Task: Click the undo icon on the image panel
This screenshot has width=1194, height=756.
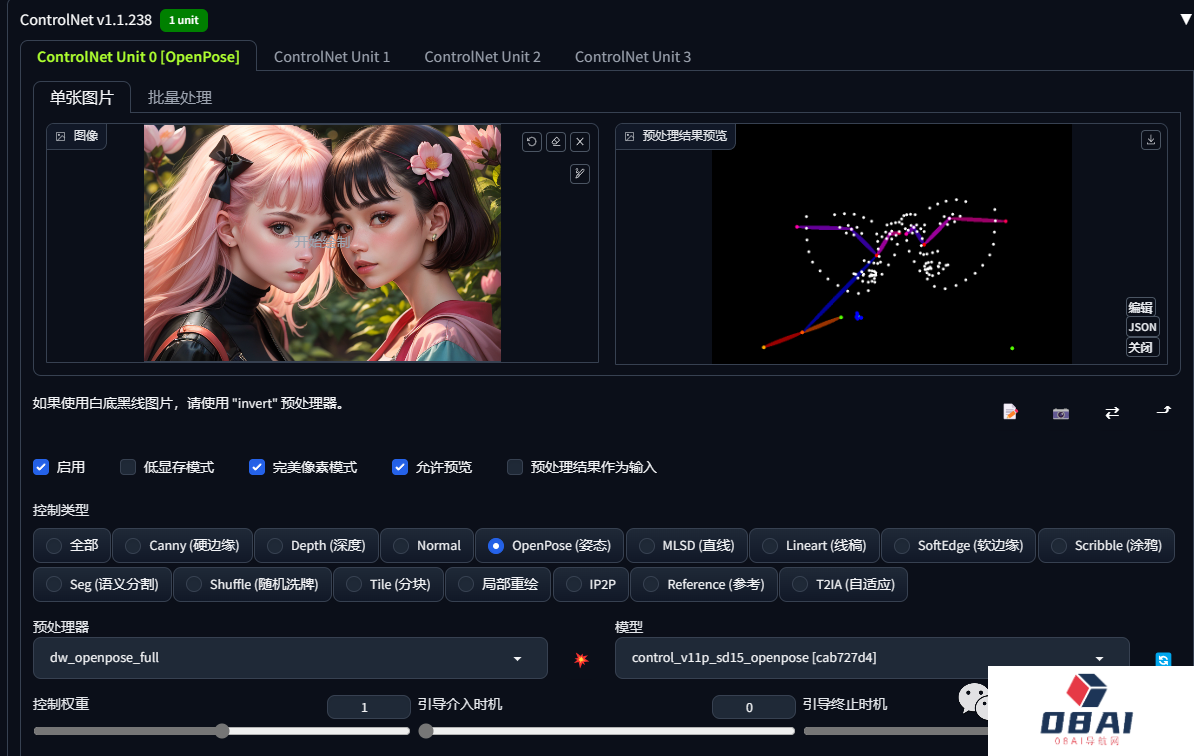Action: tap(532, 142)
